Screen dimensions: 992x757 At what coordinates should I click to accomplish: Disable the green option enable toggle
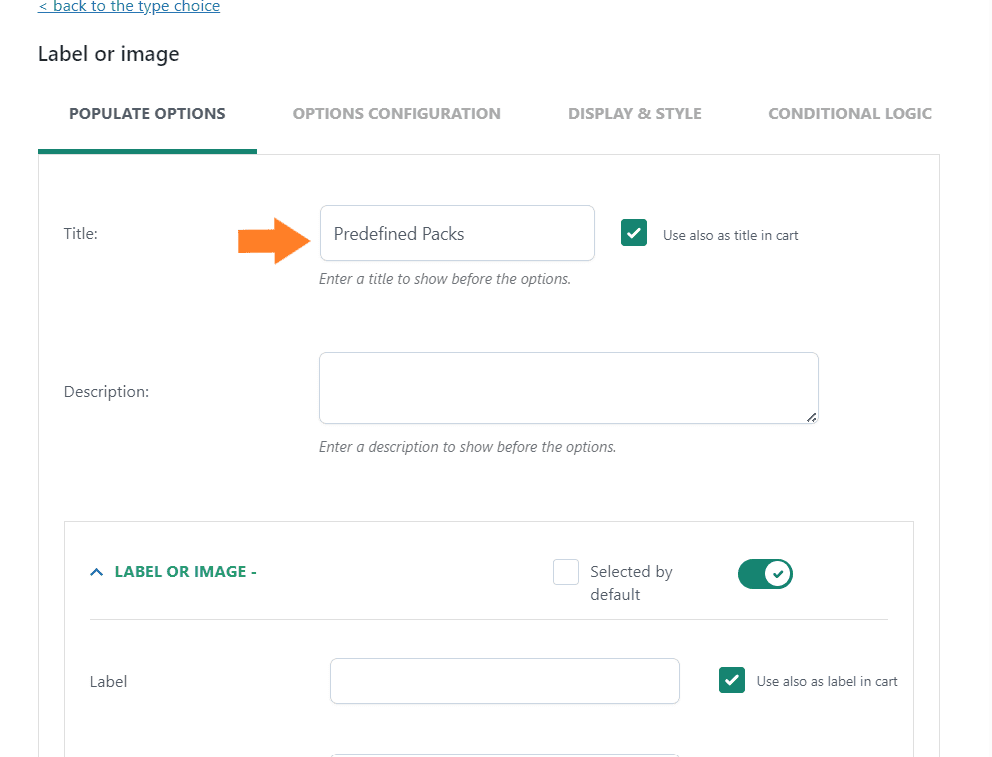(x=765, y=574)
